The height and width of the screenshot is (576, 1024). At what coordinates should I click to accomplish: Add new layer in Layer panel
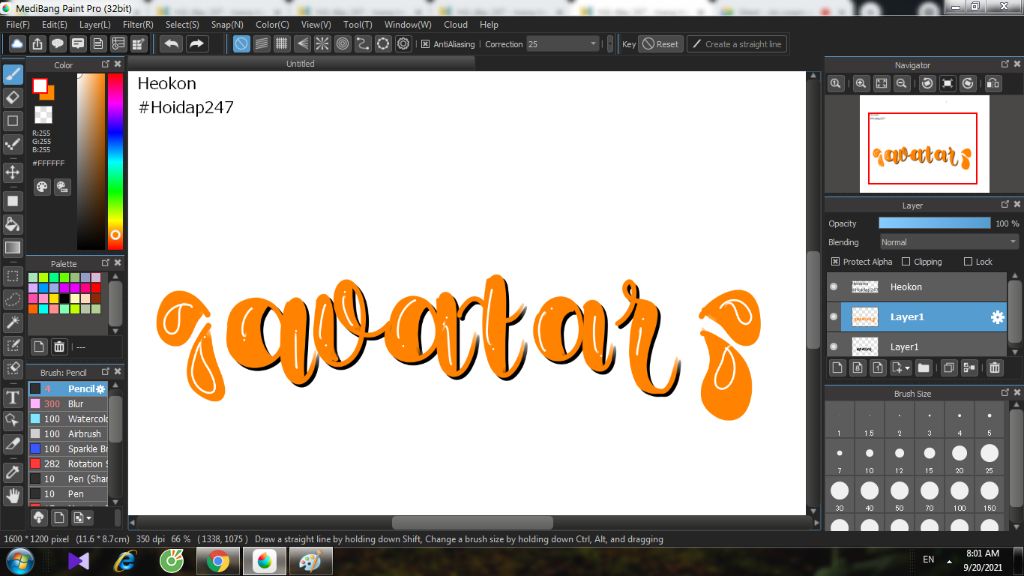(837, 368)
